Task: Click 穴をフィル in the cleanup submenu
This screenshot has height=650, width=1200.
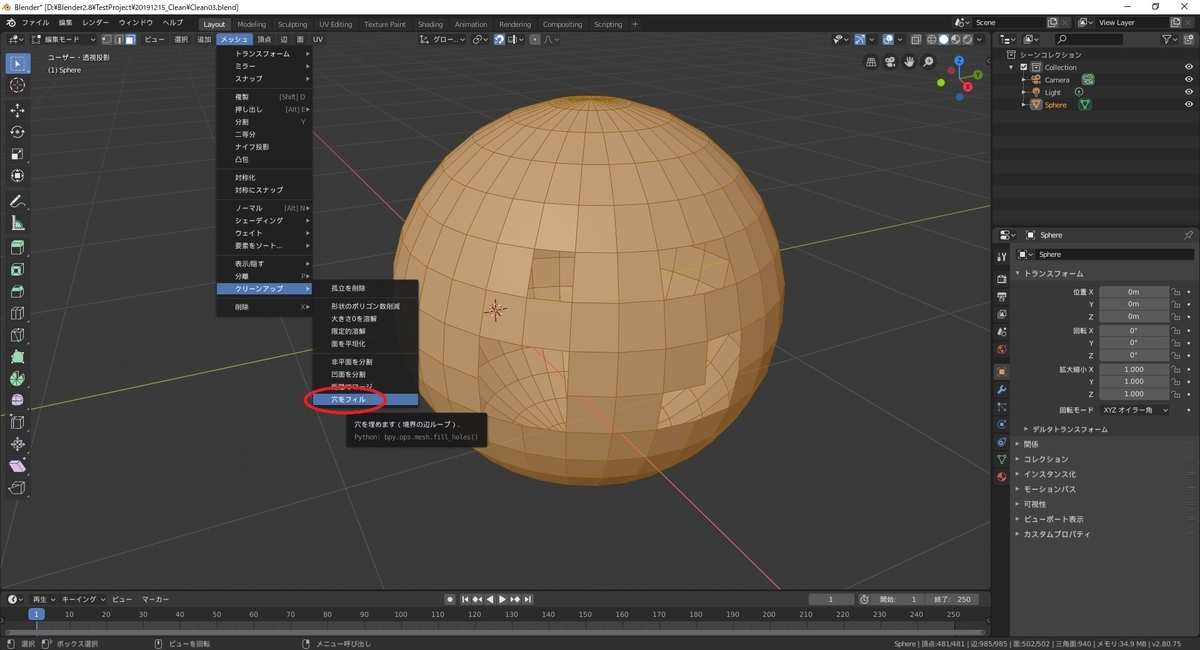Action: point(349,399)
